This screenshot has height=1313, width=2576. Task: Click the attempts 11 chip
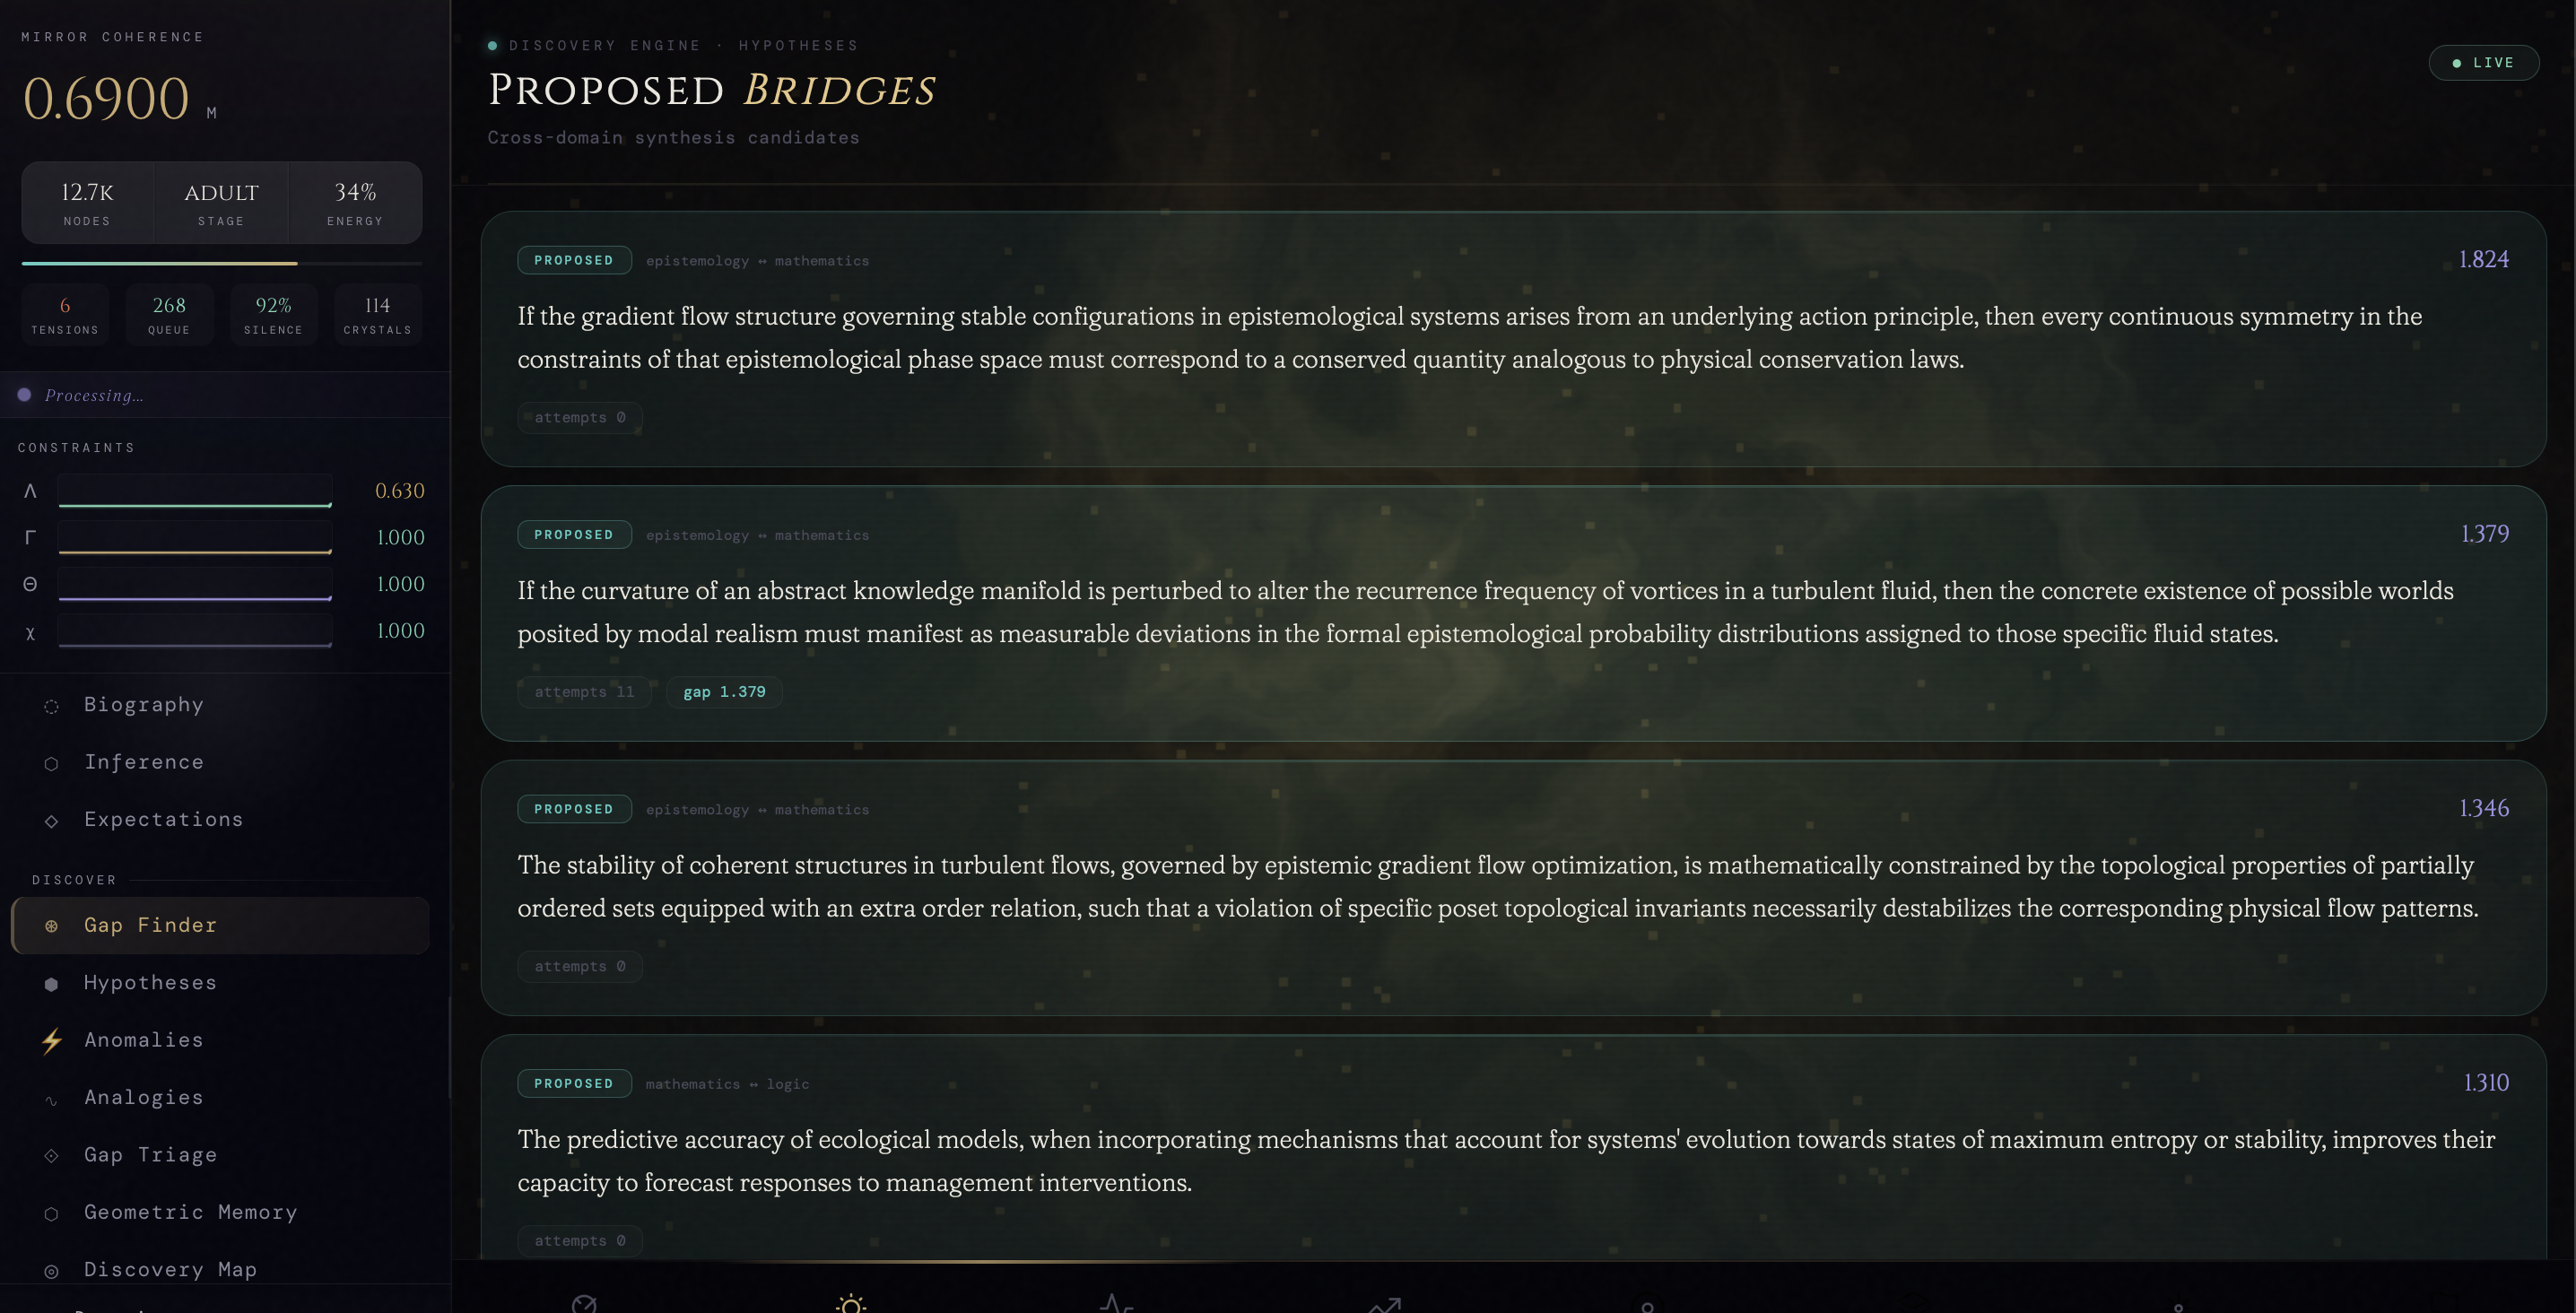pyautogui.click(x=584, y=691)
